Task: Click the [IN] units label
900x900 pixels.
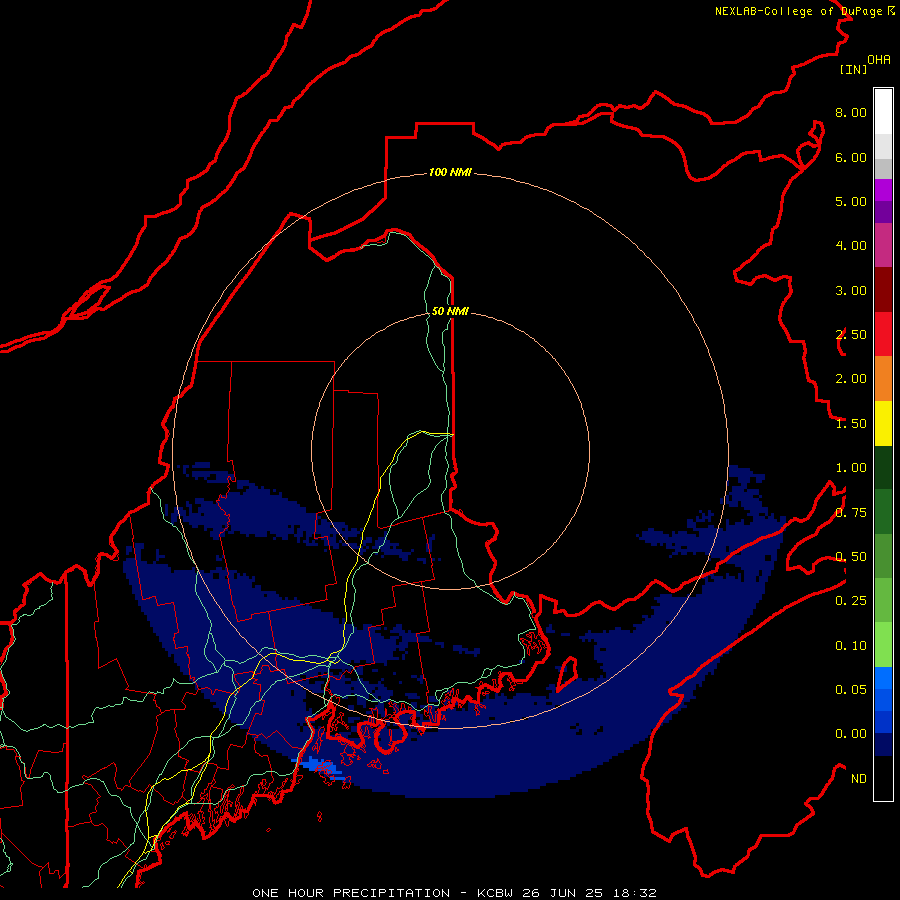Action: pyautogui.click(x=853, y=69)
